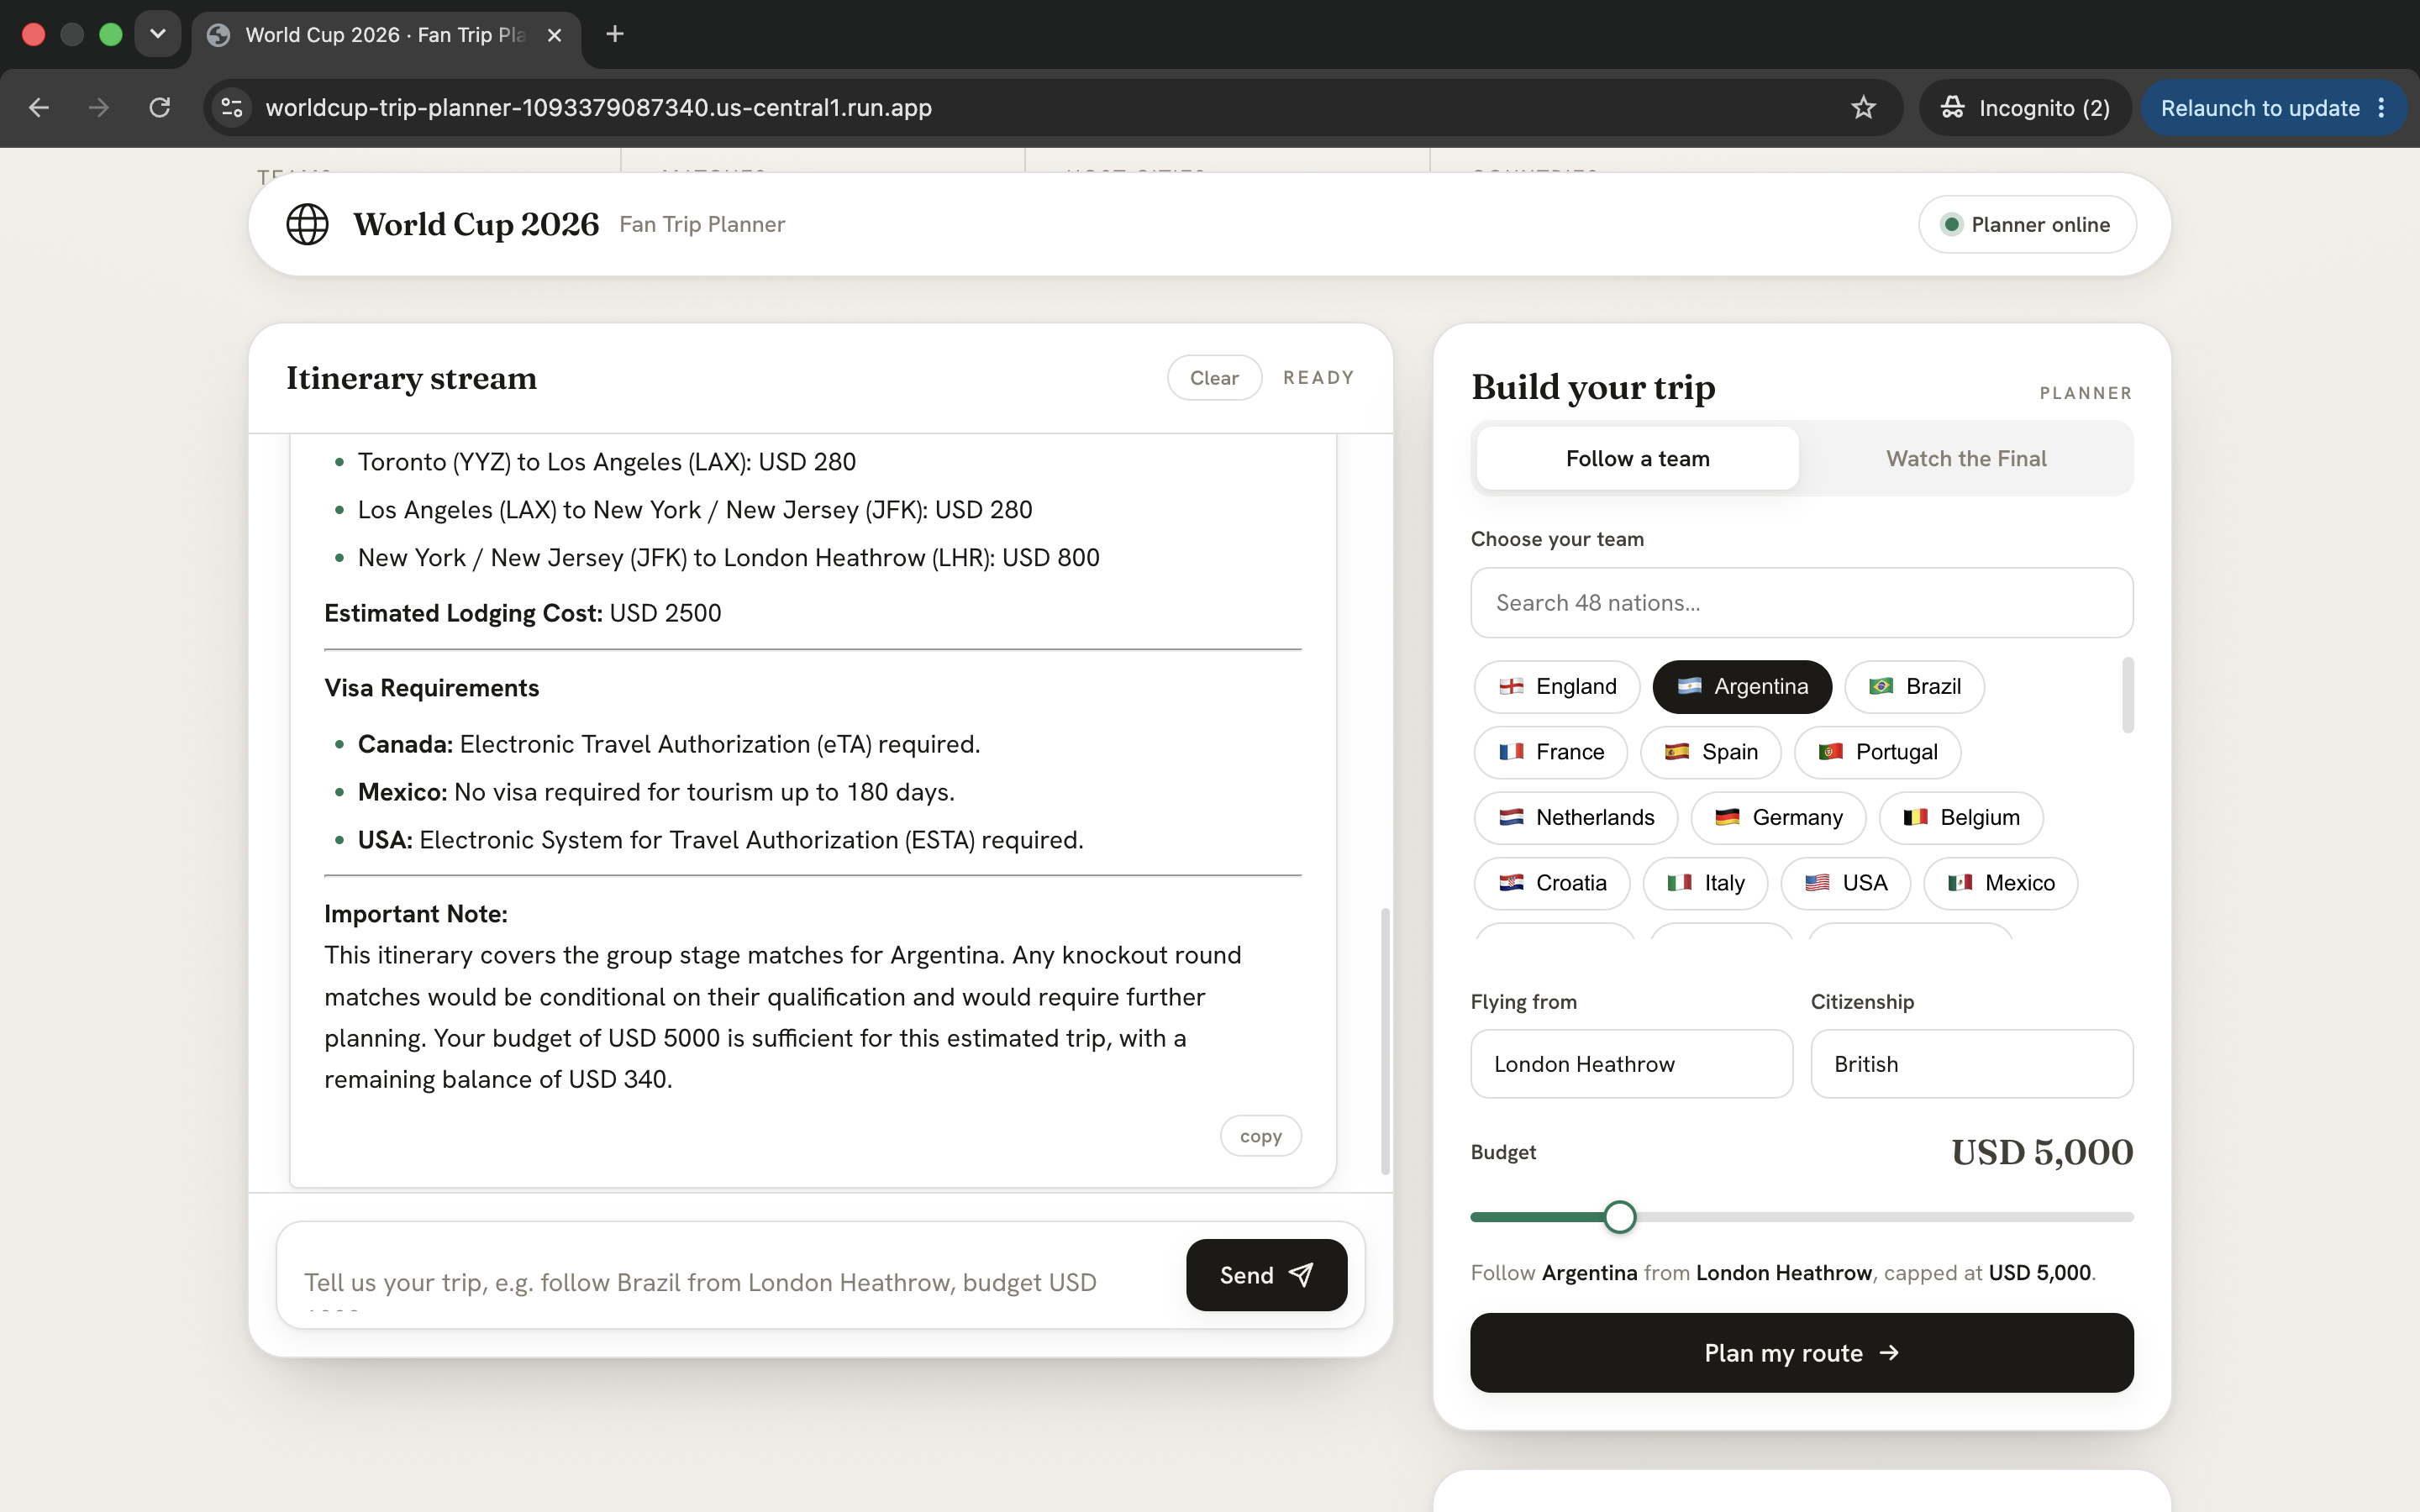This screenshot has width=2420, height=1512.
Task: Close the World Cup 2026 tab
Action: (555, 35)
